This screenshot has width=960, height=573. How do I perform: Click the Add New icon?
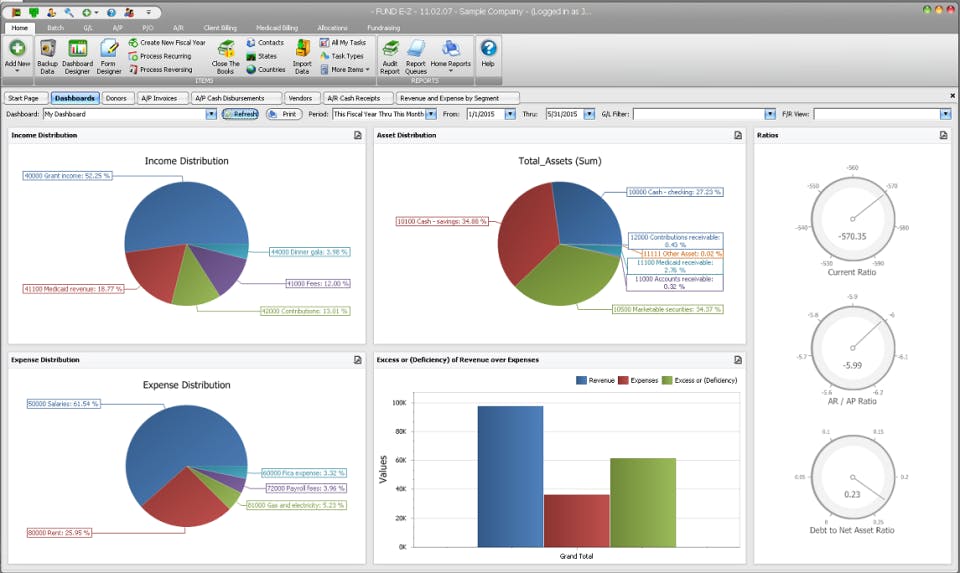click(x=17, y=48)
